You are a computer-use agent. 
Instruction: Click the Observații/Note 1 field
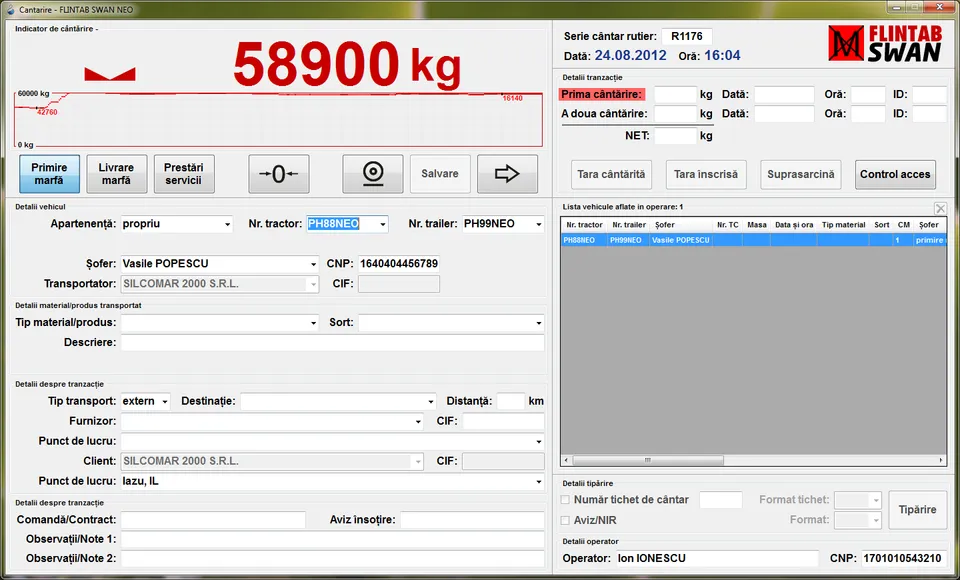click(332, 540)
